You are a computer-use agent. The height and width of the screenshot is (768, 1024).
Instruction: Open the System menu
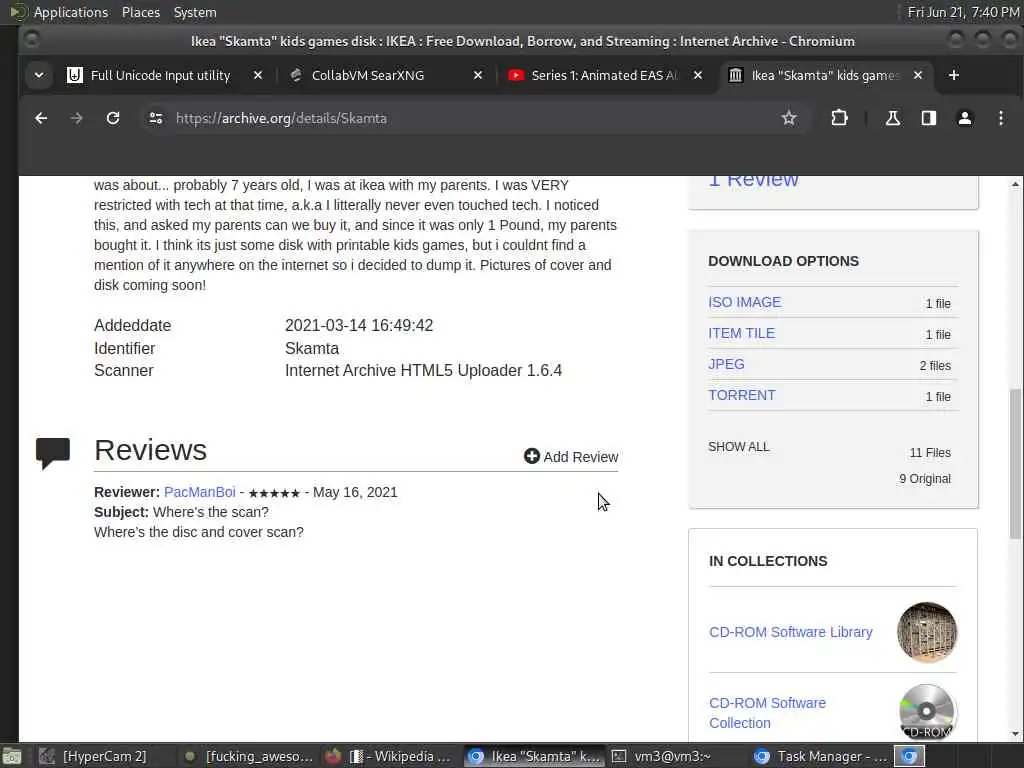(195, 12)
